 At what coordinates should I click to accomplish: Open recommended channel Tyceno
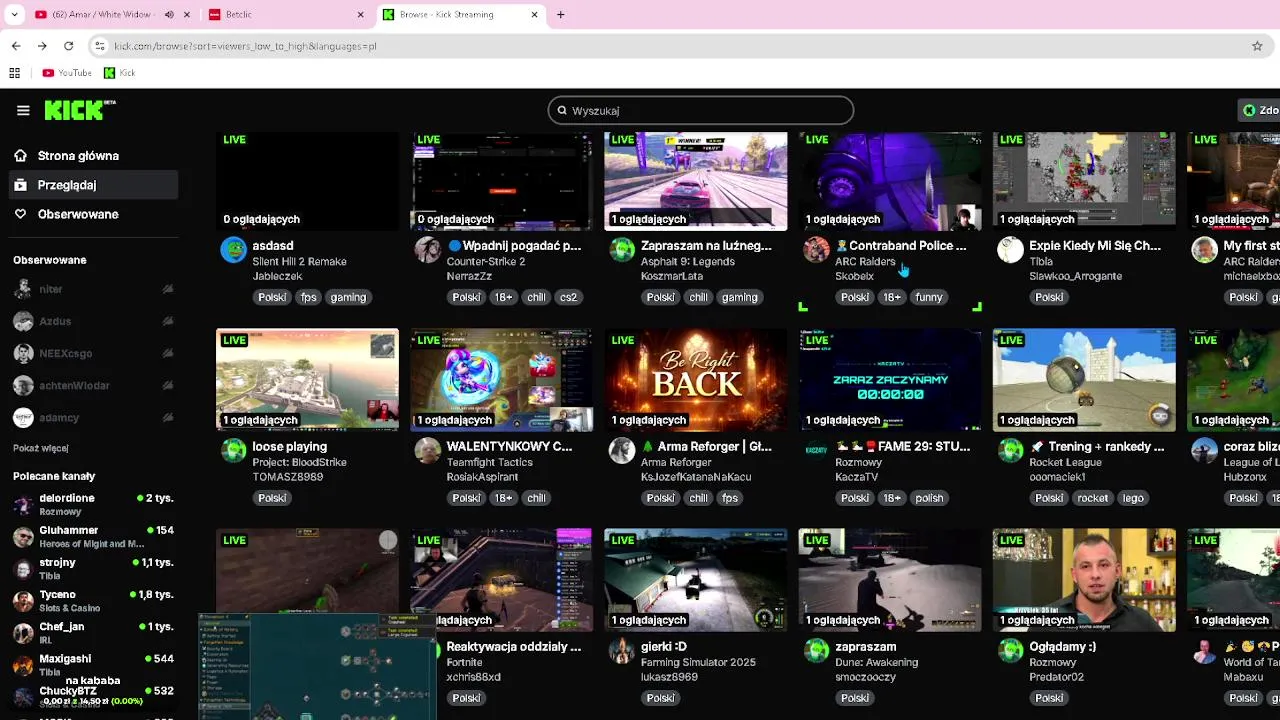[93, 601]
